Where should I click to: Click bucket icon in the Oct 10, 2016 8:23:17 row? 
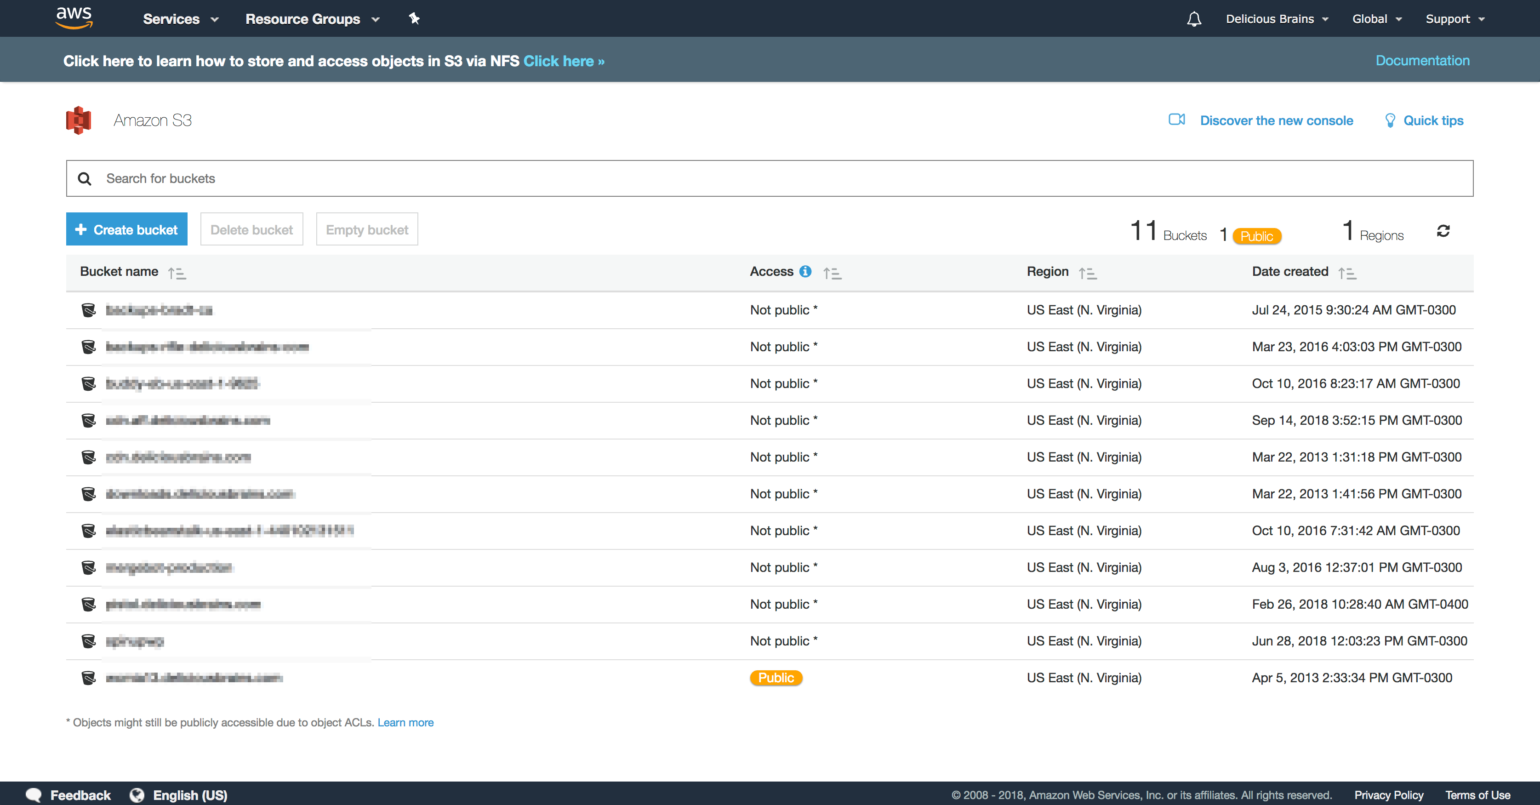click(89, 384)
